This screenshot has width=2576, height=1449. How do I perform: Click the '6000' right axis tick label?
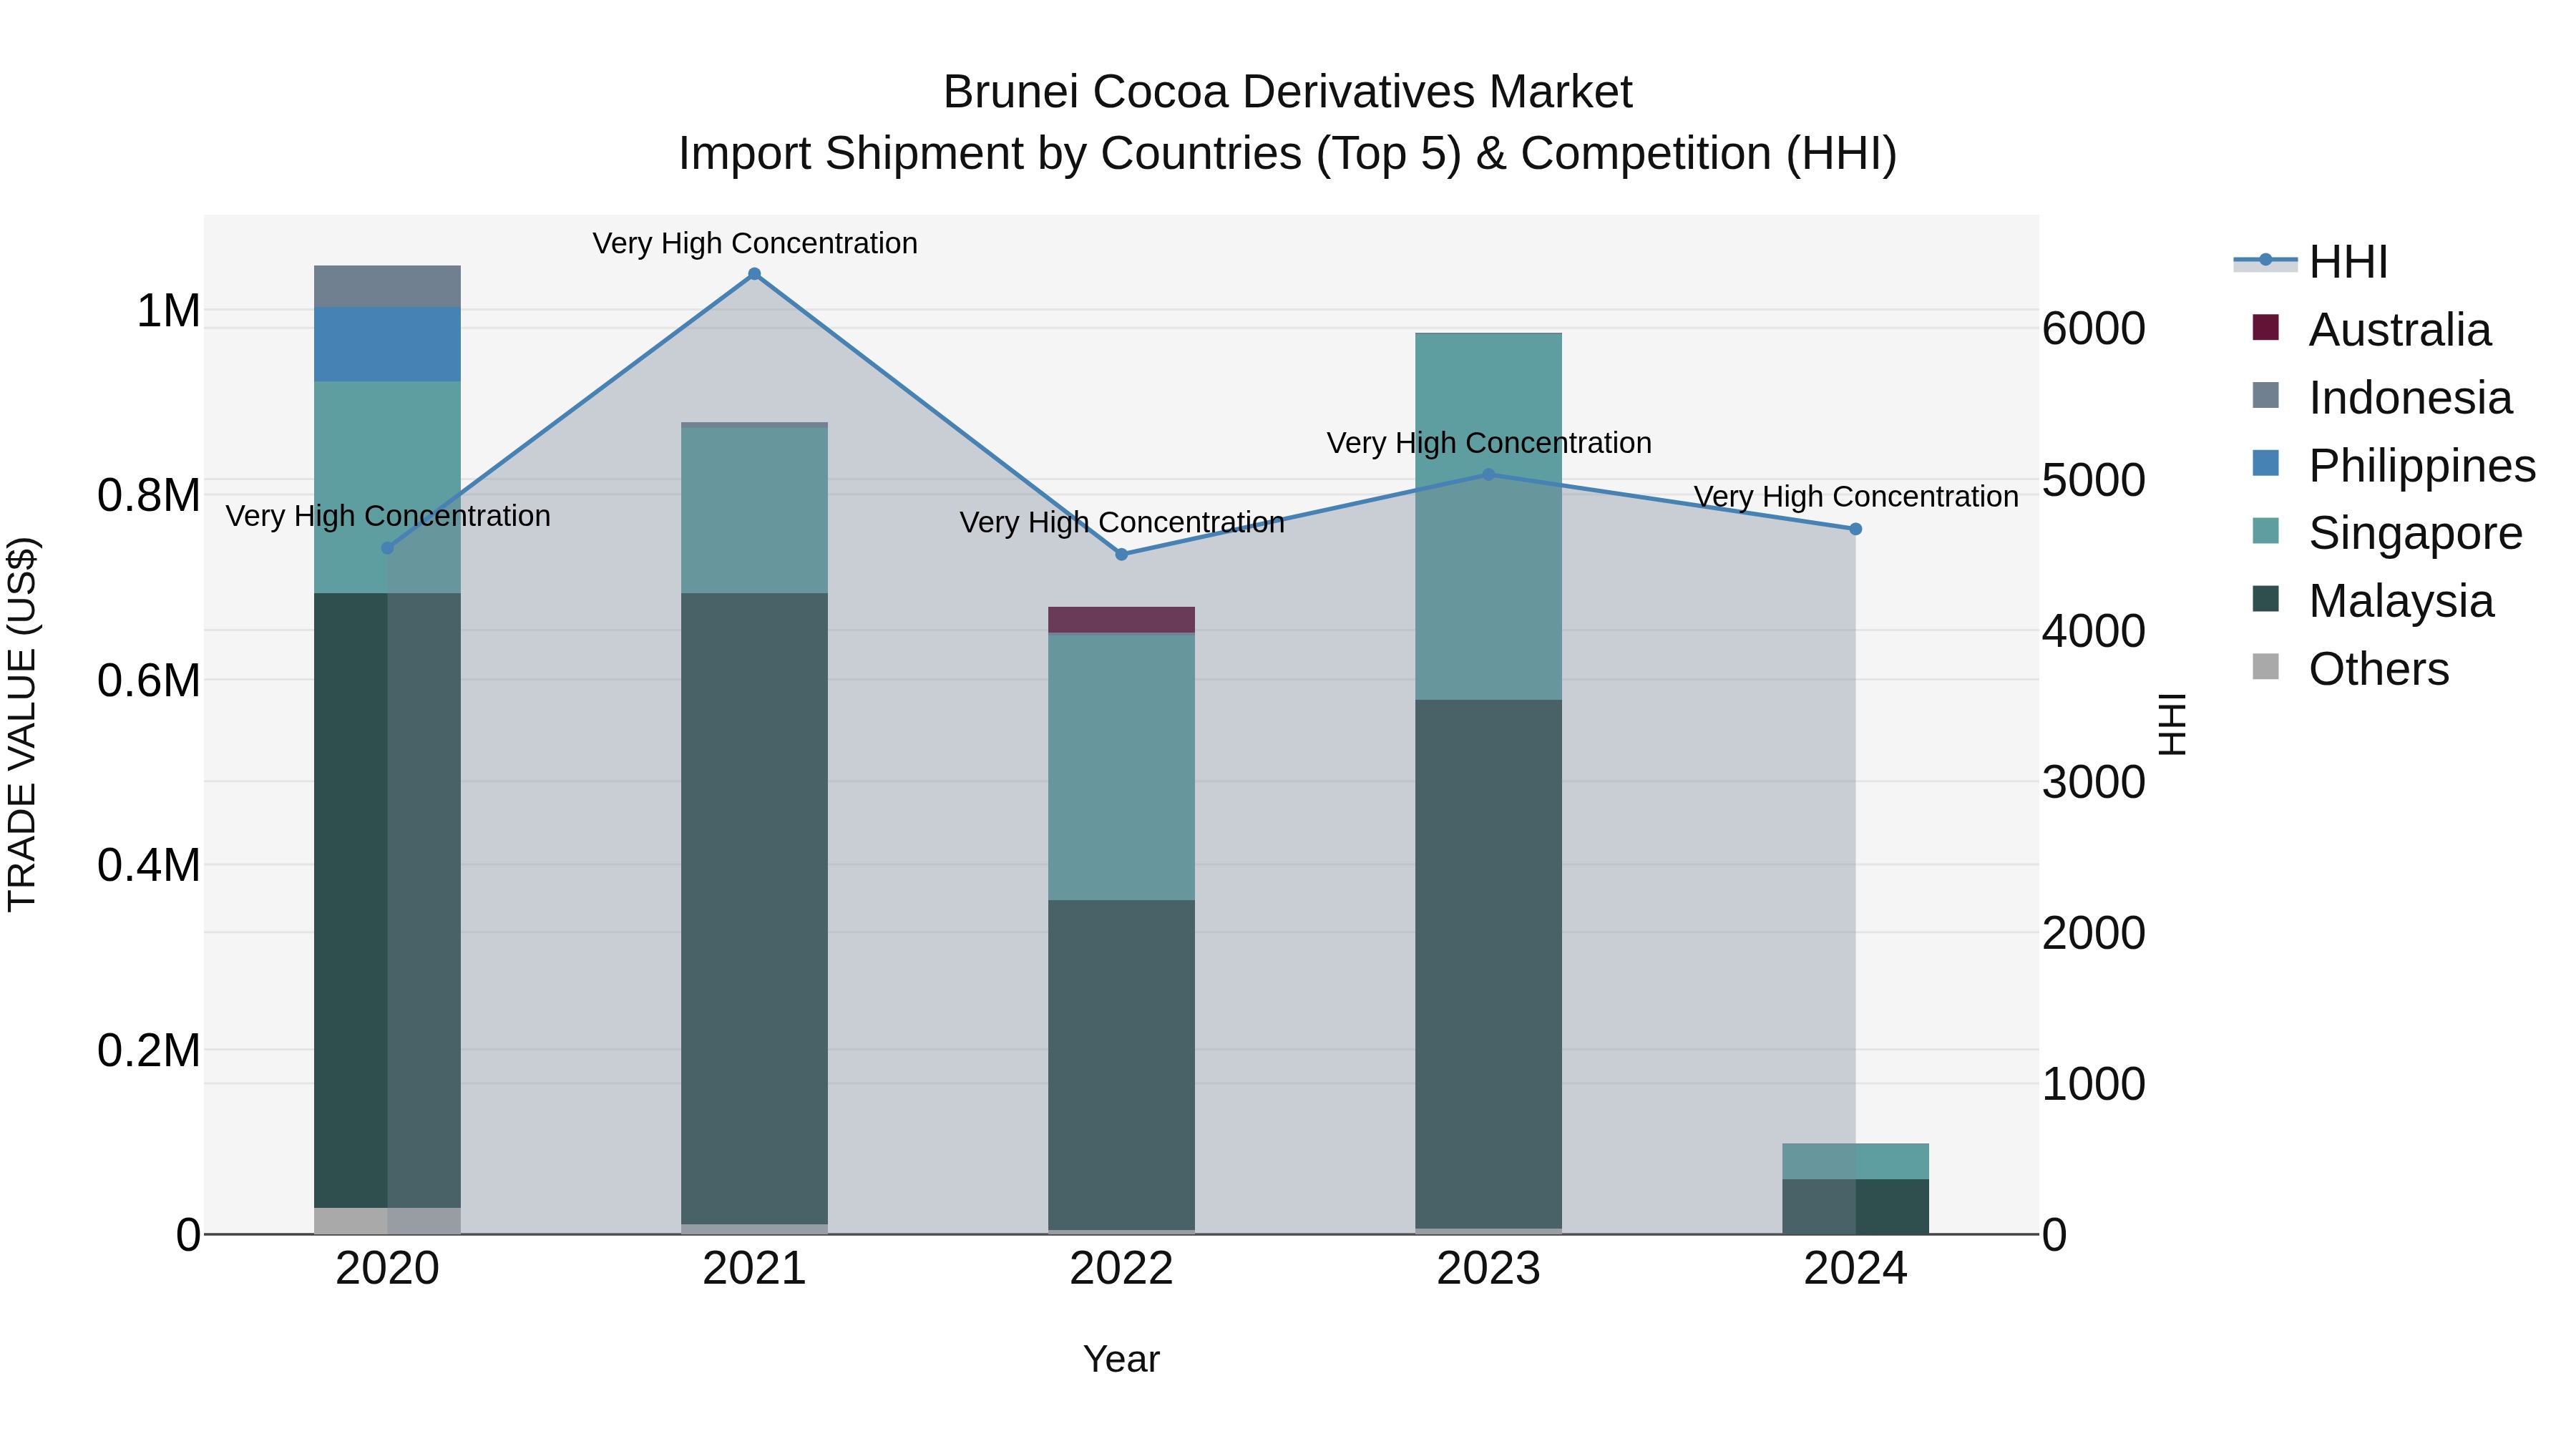(x=2094, y=329)
